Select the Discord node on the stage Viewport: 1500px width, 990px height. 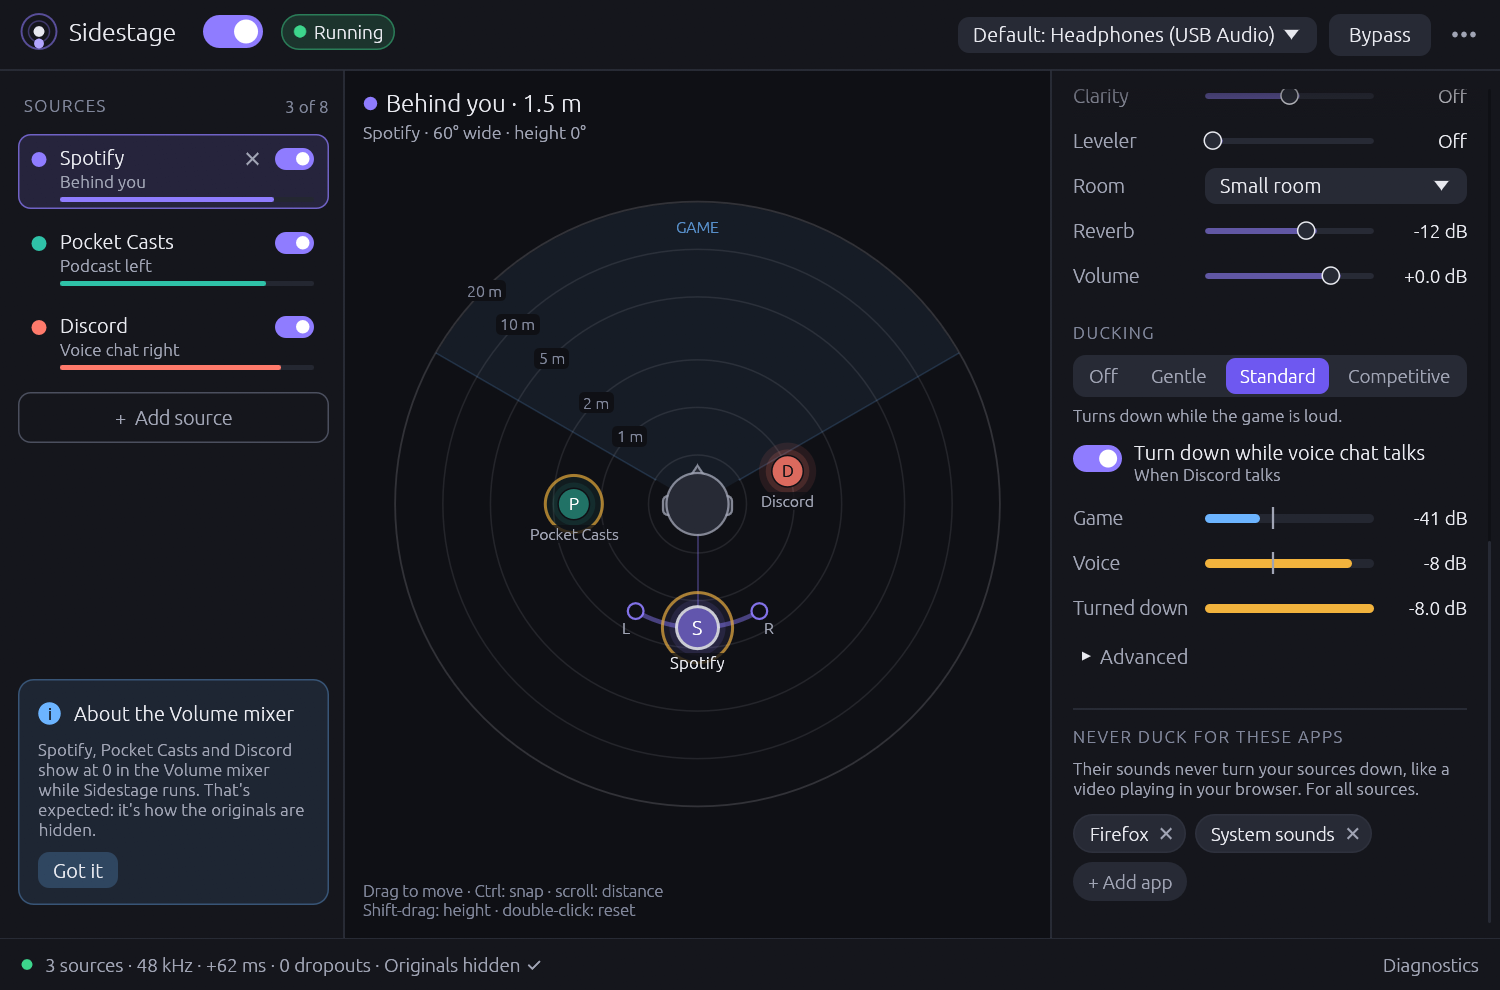tap(787, 471)
